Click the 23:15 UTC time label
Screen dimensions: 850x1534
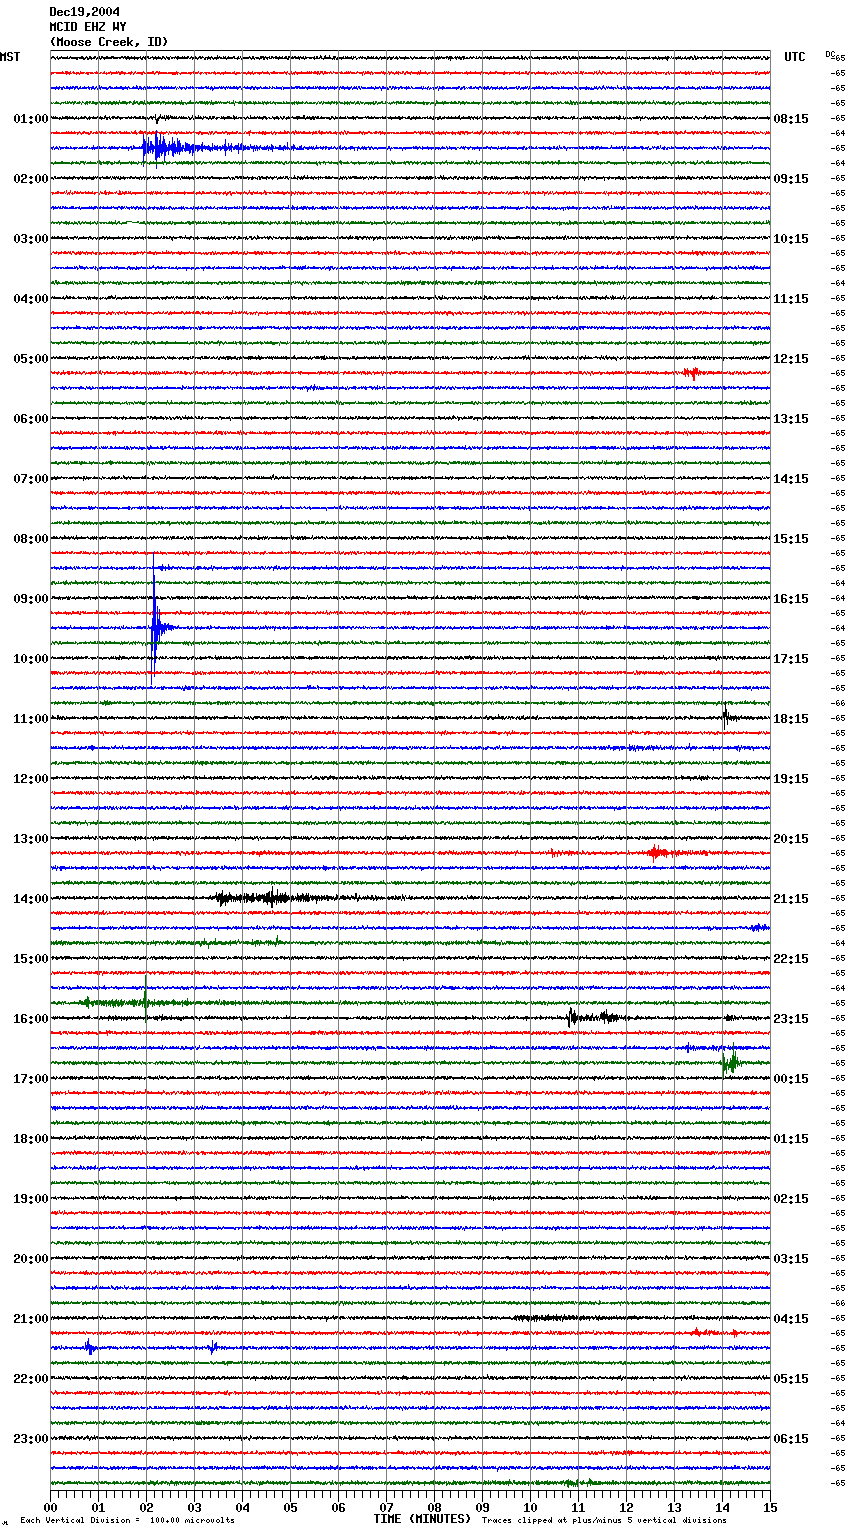(791, 1018)
